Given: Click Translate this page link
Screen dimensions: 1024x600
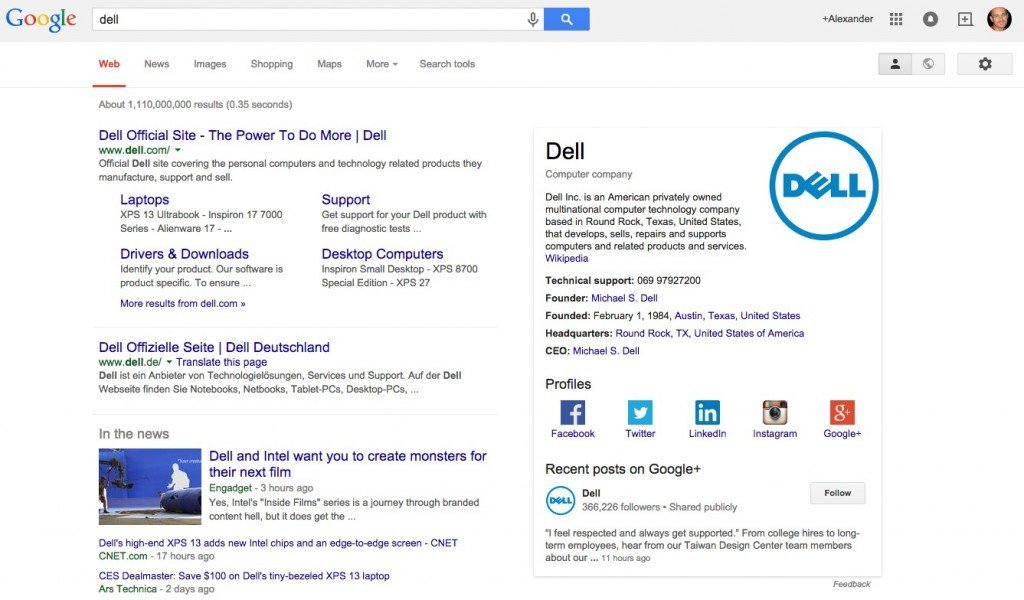Looking at the screenshot, I should (221, 362).
